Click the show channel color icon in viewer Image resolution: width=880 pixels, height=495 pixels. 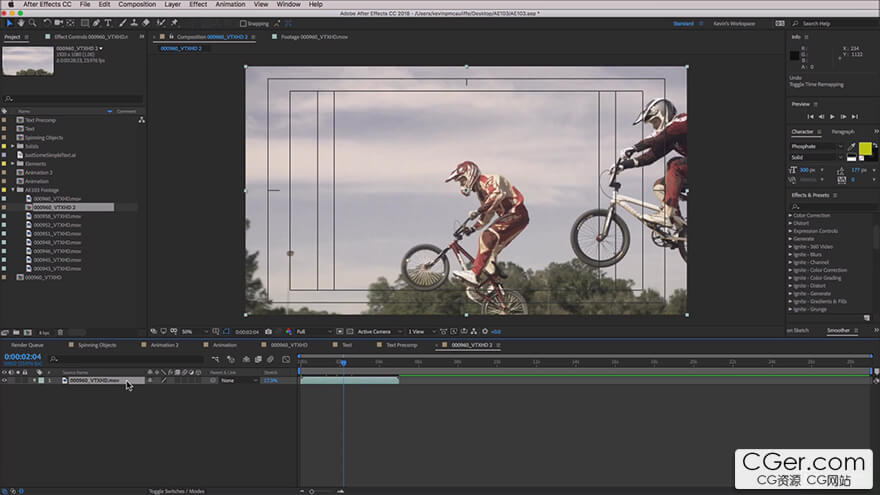pos(288,332)
